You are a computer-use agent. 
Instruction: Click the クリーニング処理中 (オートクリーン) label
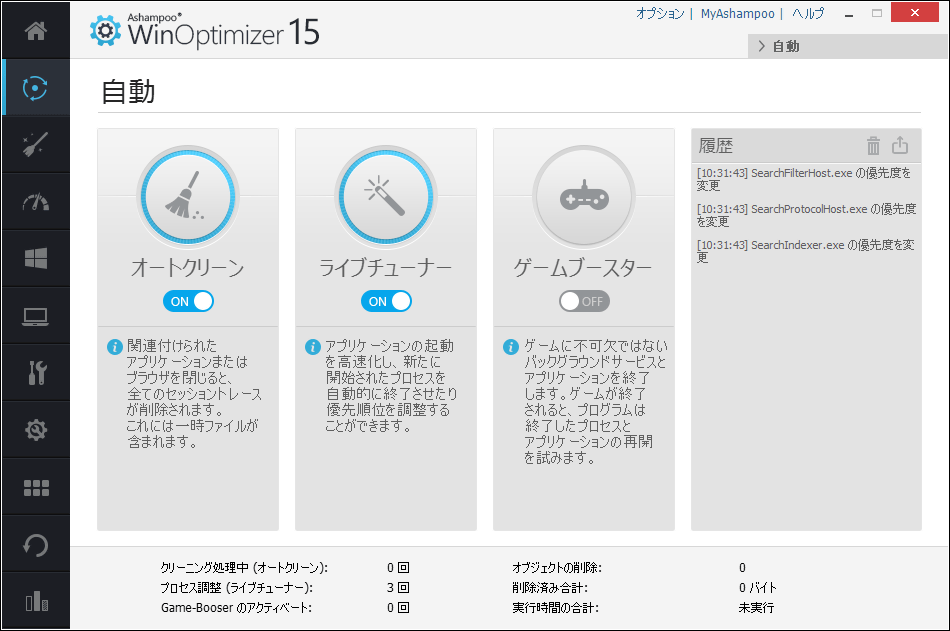point(244,567)
